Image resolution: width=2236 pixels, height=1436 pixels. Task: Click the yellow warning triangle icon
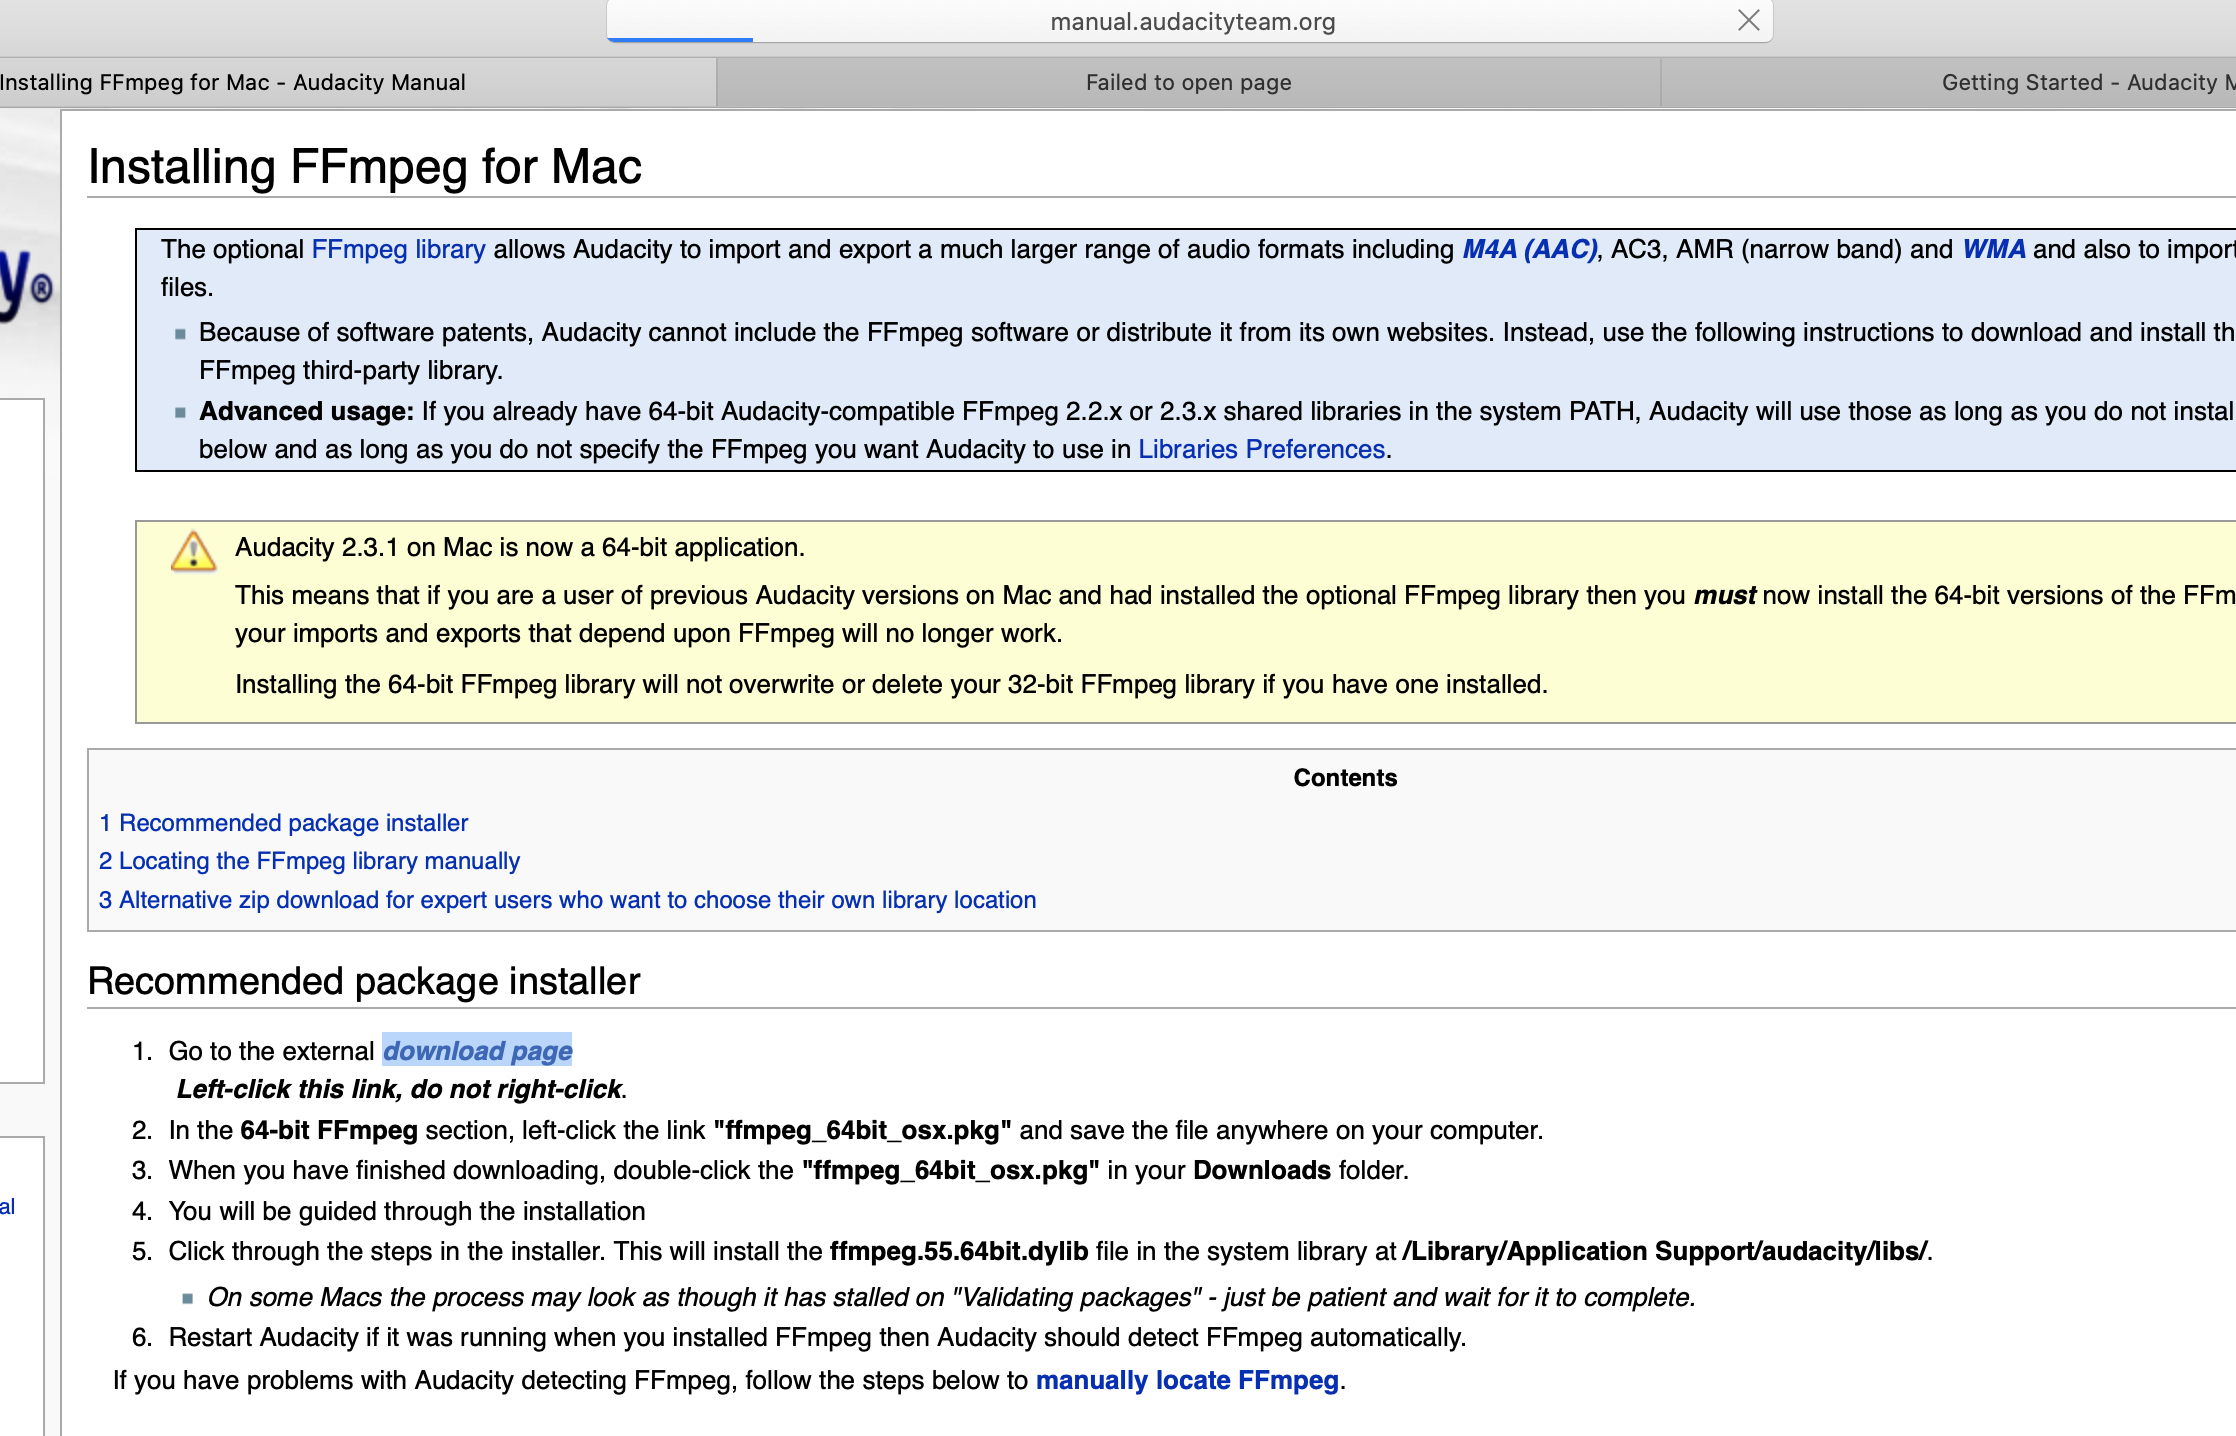point(193,551)
